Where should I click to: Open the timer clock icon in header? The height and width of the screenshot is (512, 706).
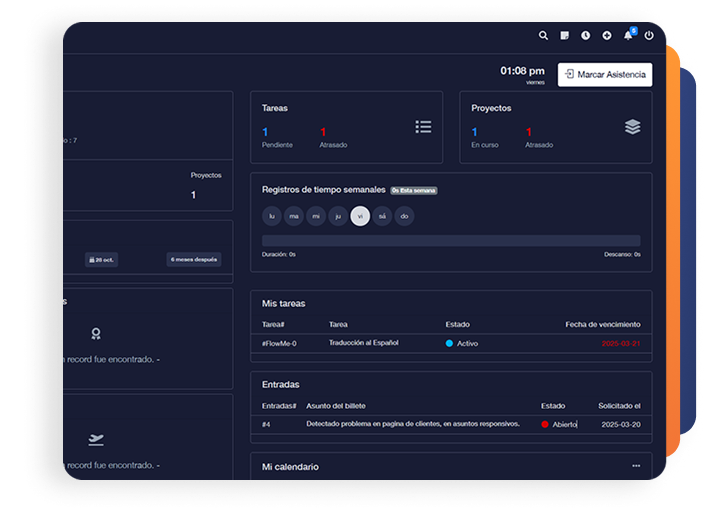pyautogui.click(x=585, y=36)
